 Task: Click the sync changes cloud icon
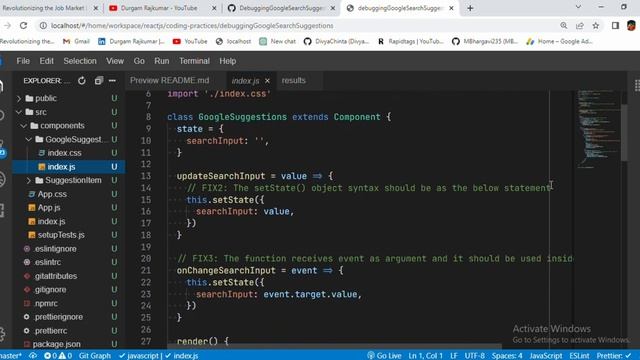33,356
